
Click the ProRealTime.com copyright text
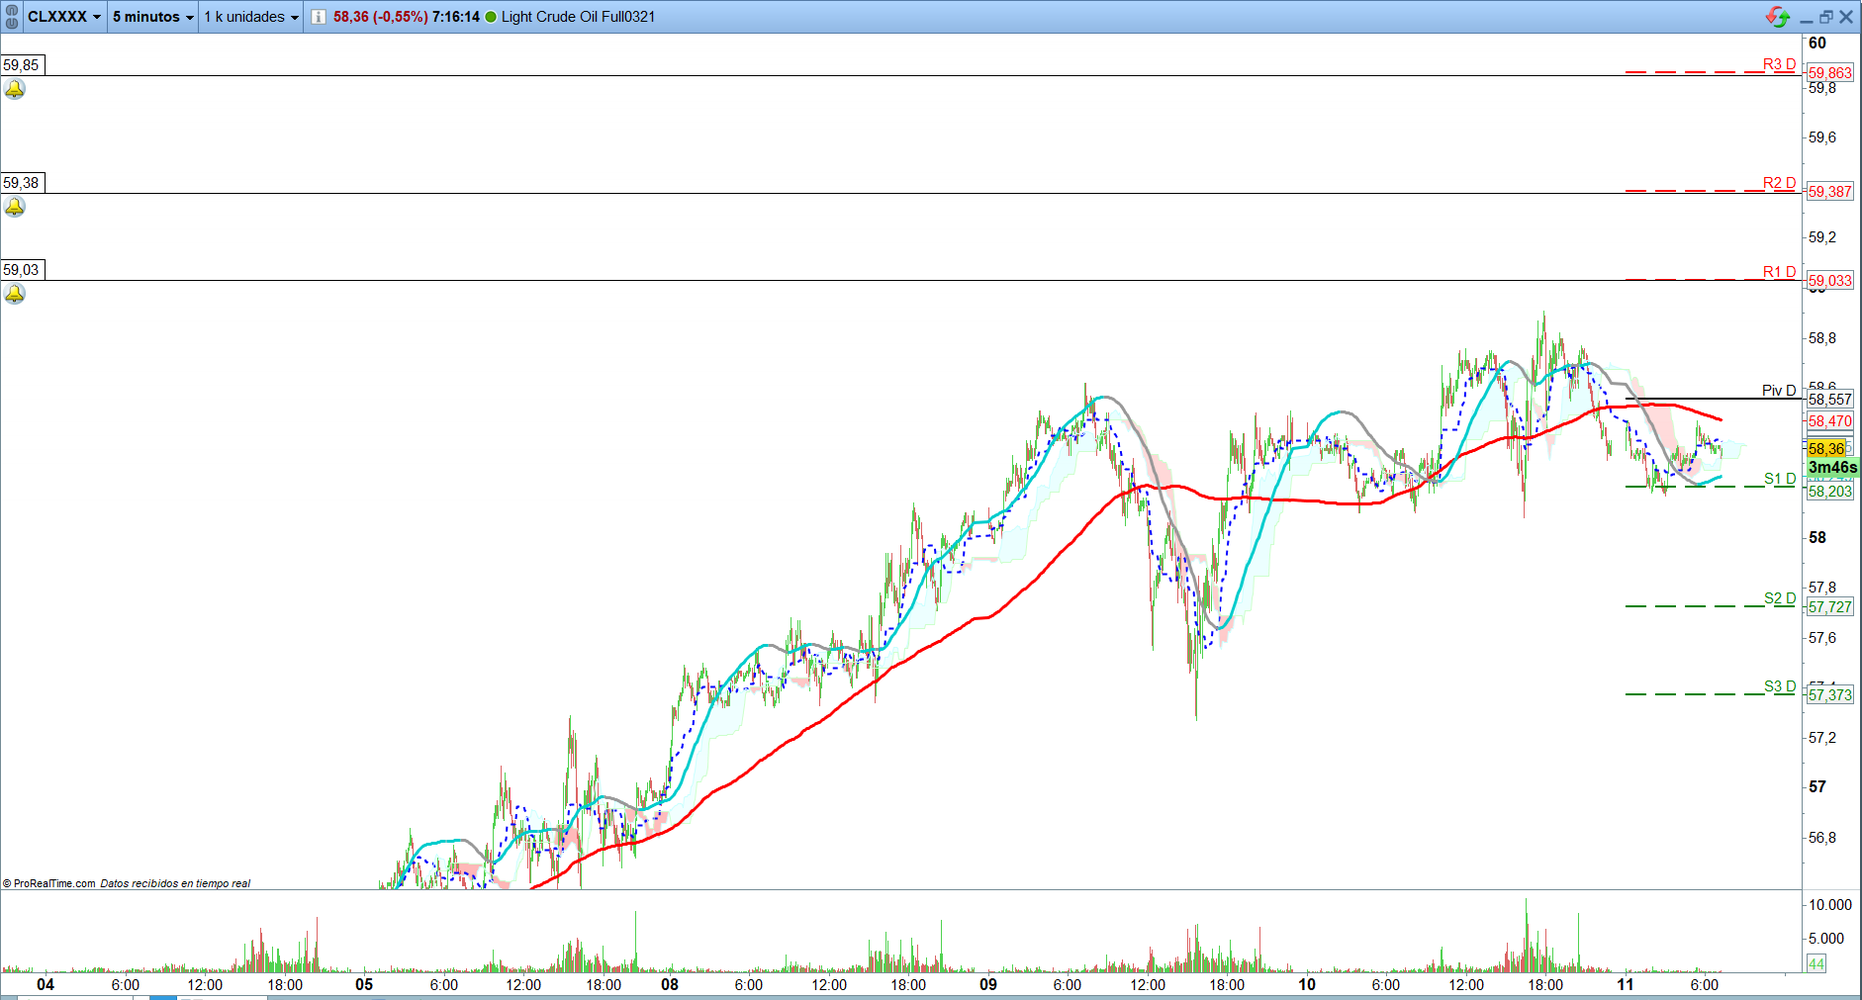(x=50, y=883)
